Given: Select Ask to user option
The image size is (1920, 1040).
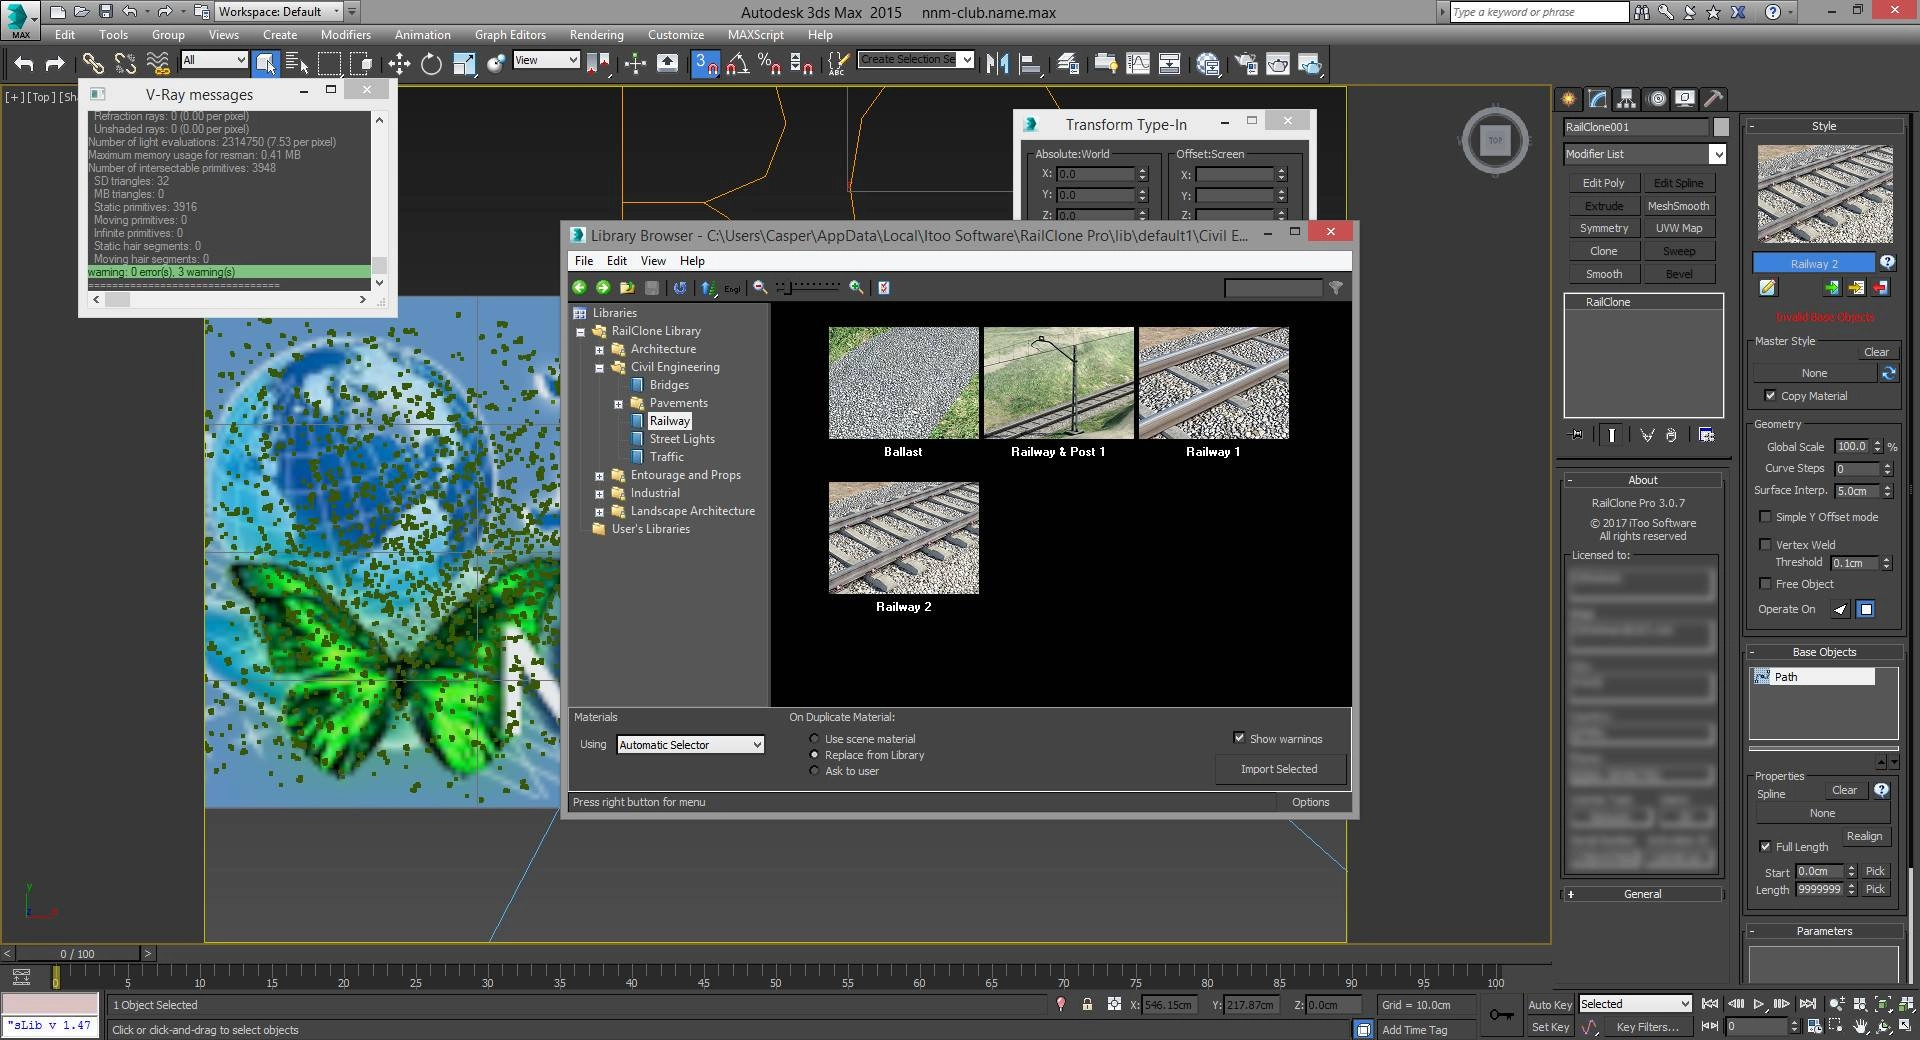Looking at the screenshot, I should [814, 771].
